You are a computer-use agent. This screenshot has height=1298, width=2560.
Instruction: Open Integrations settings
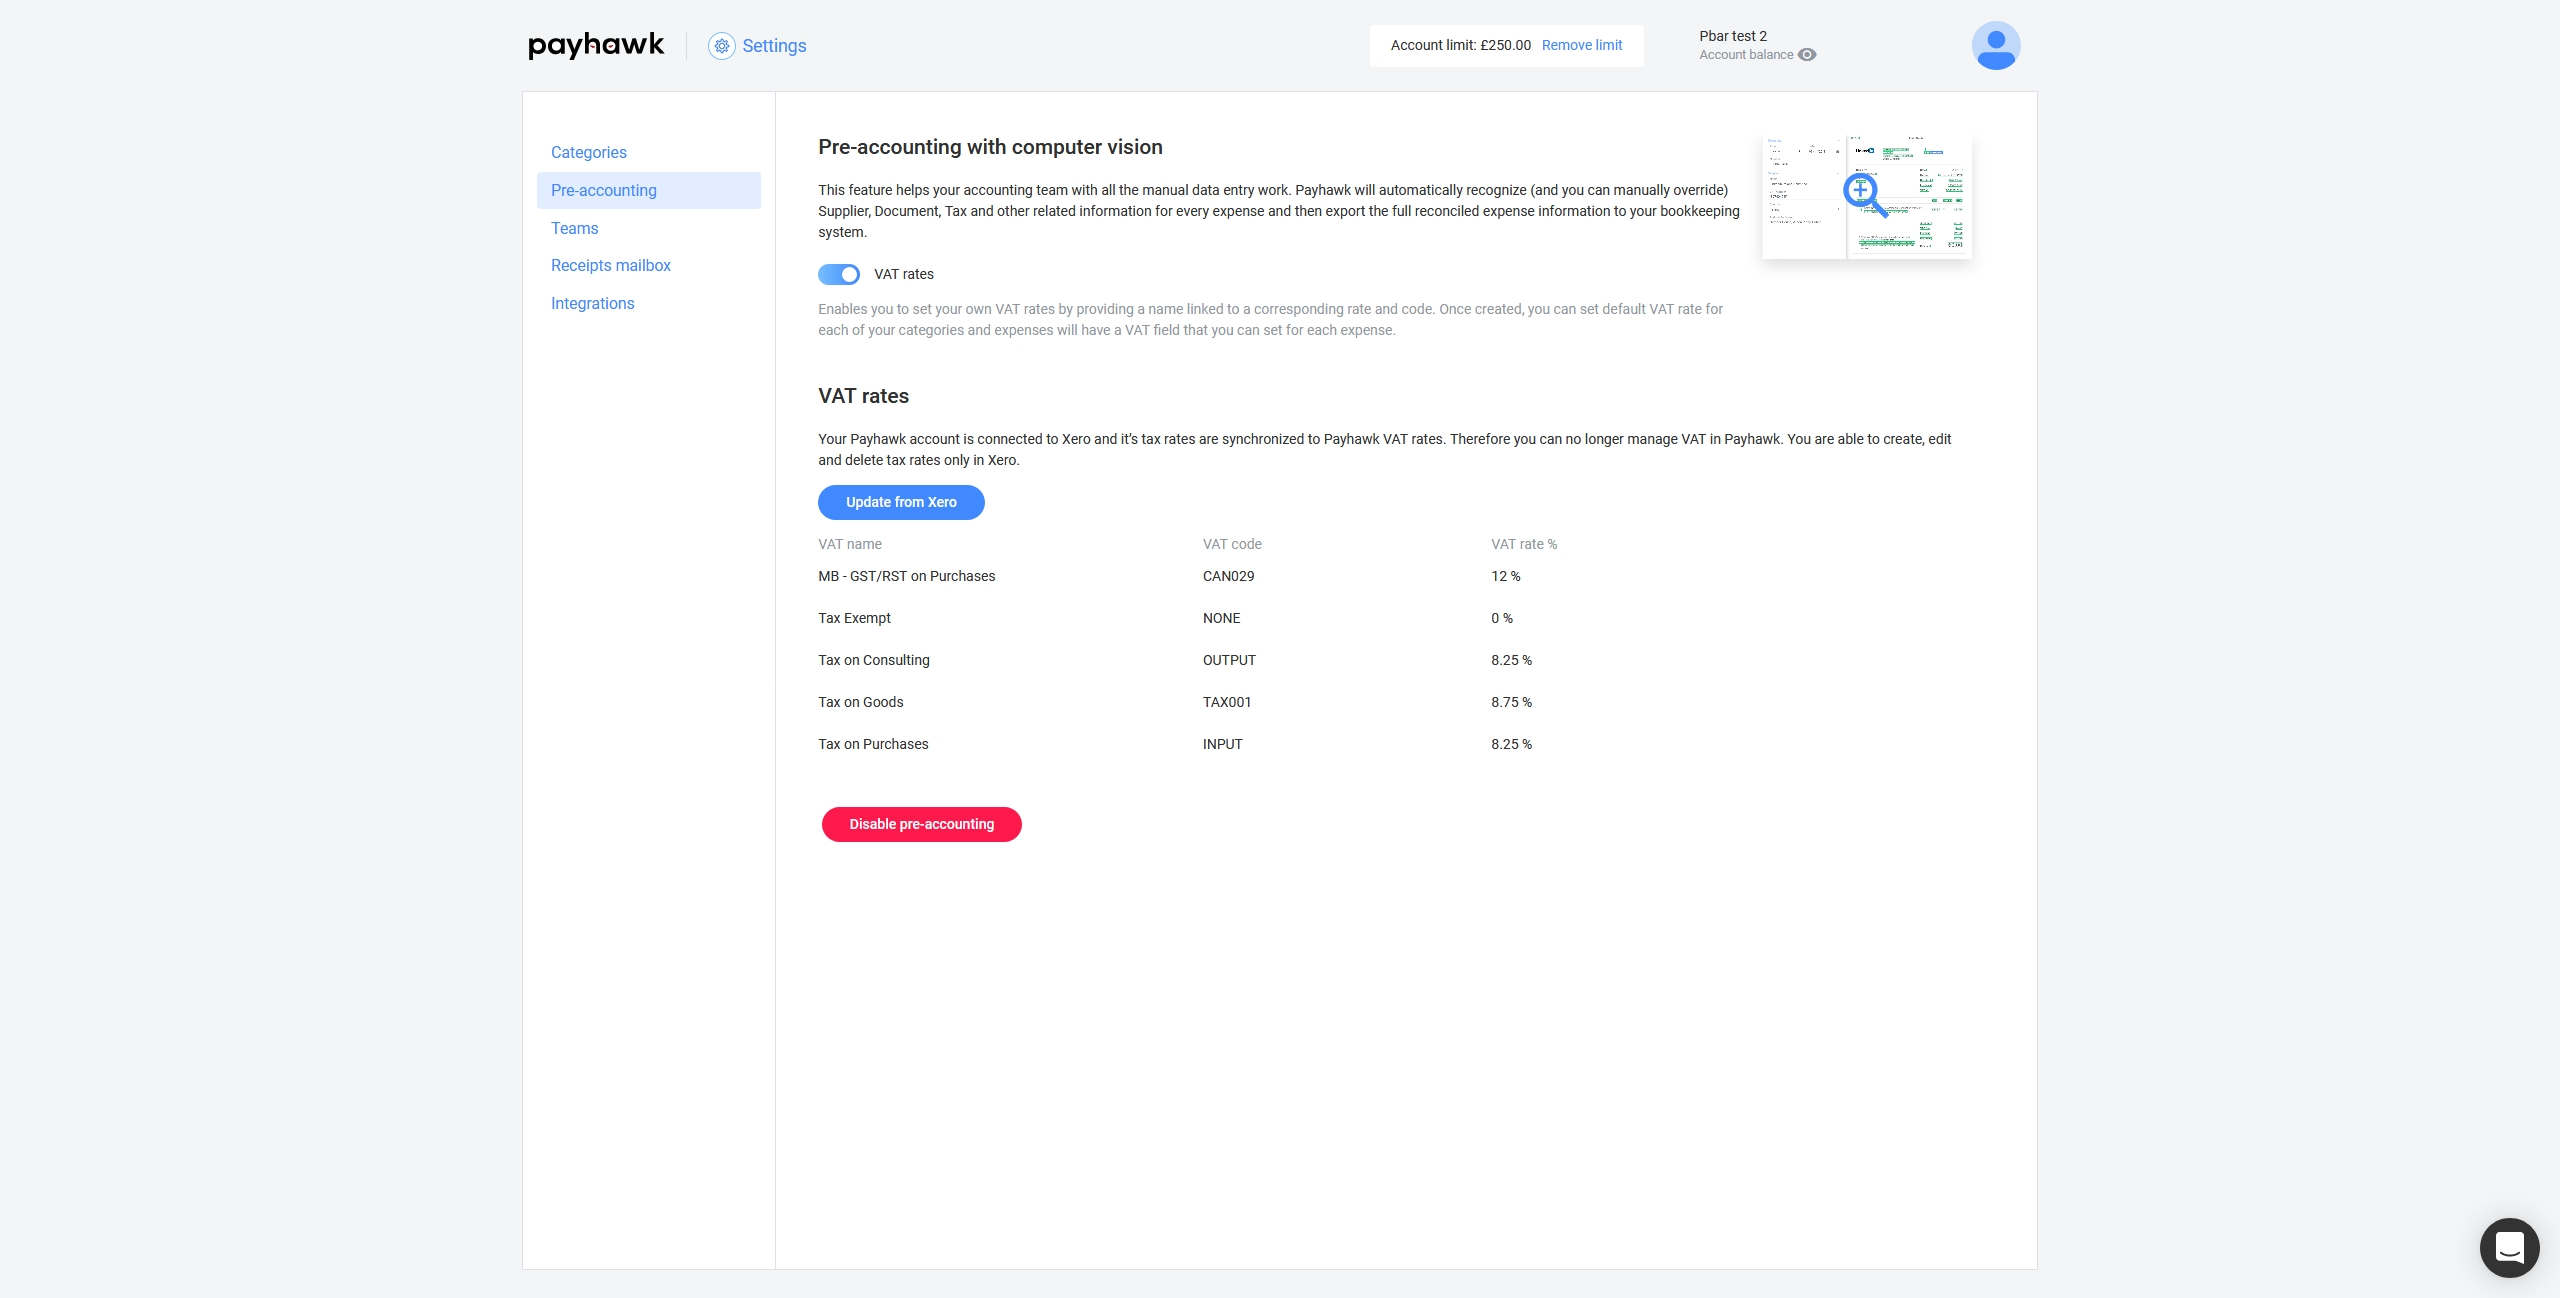pos(593,303)
